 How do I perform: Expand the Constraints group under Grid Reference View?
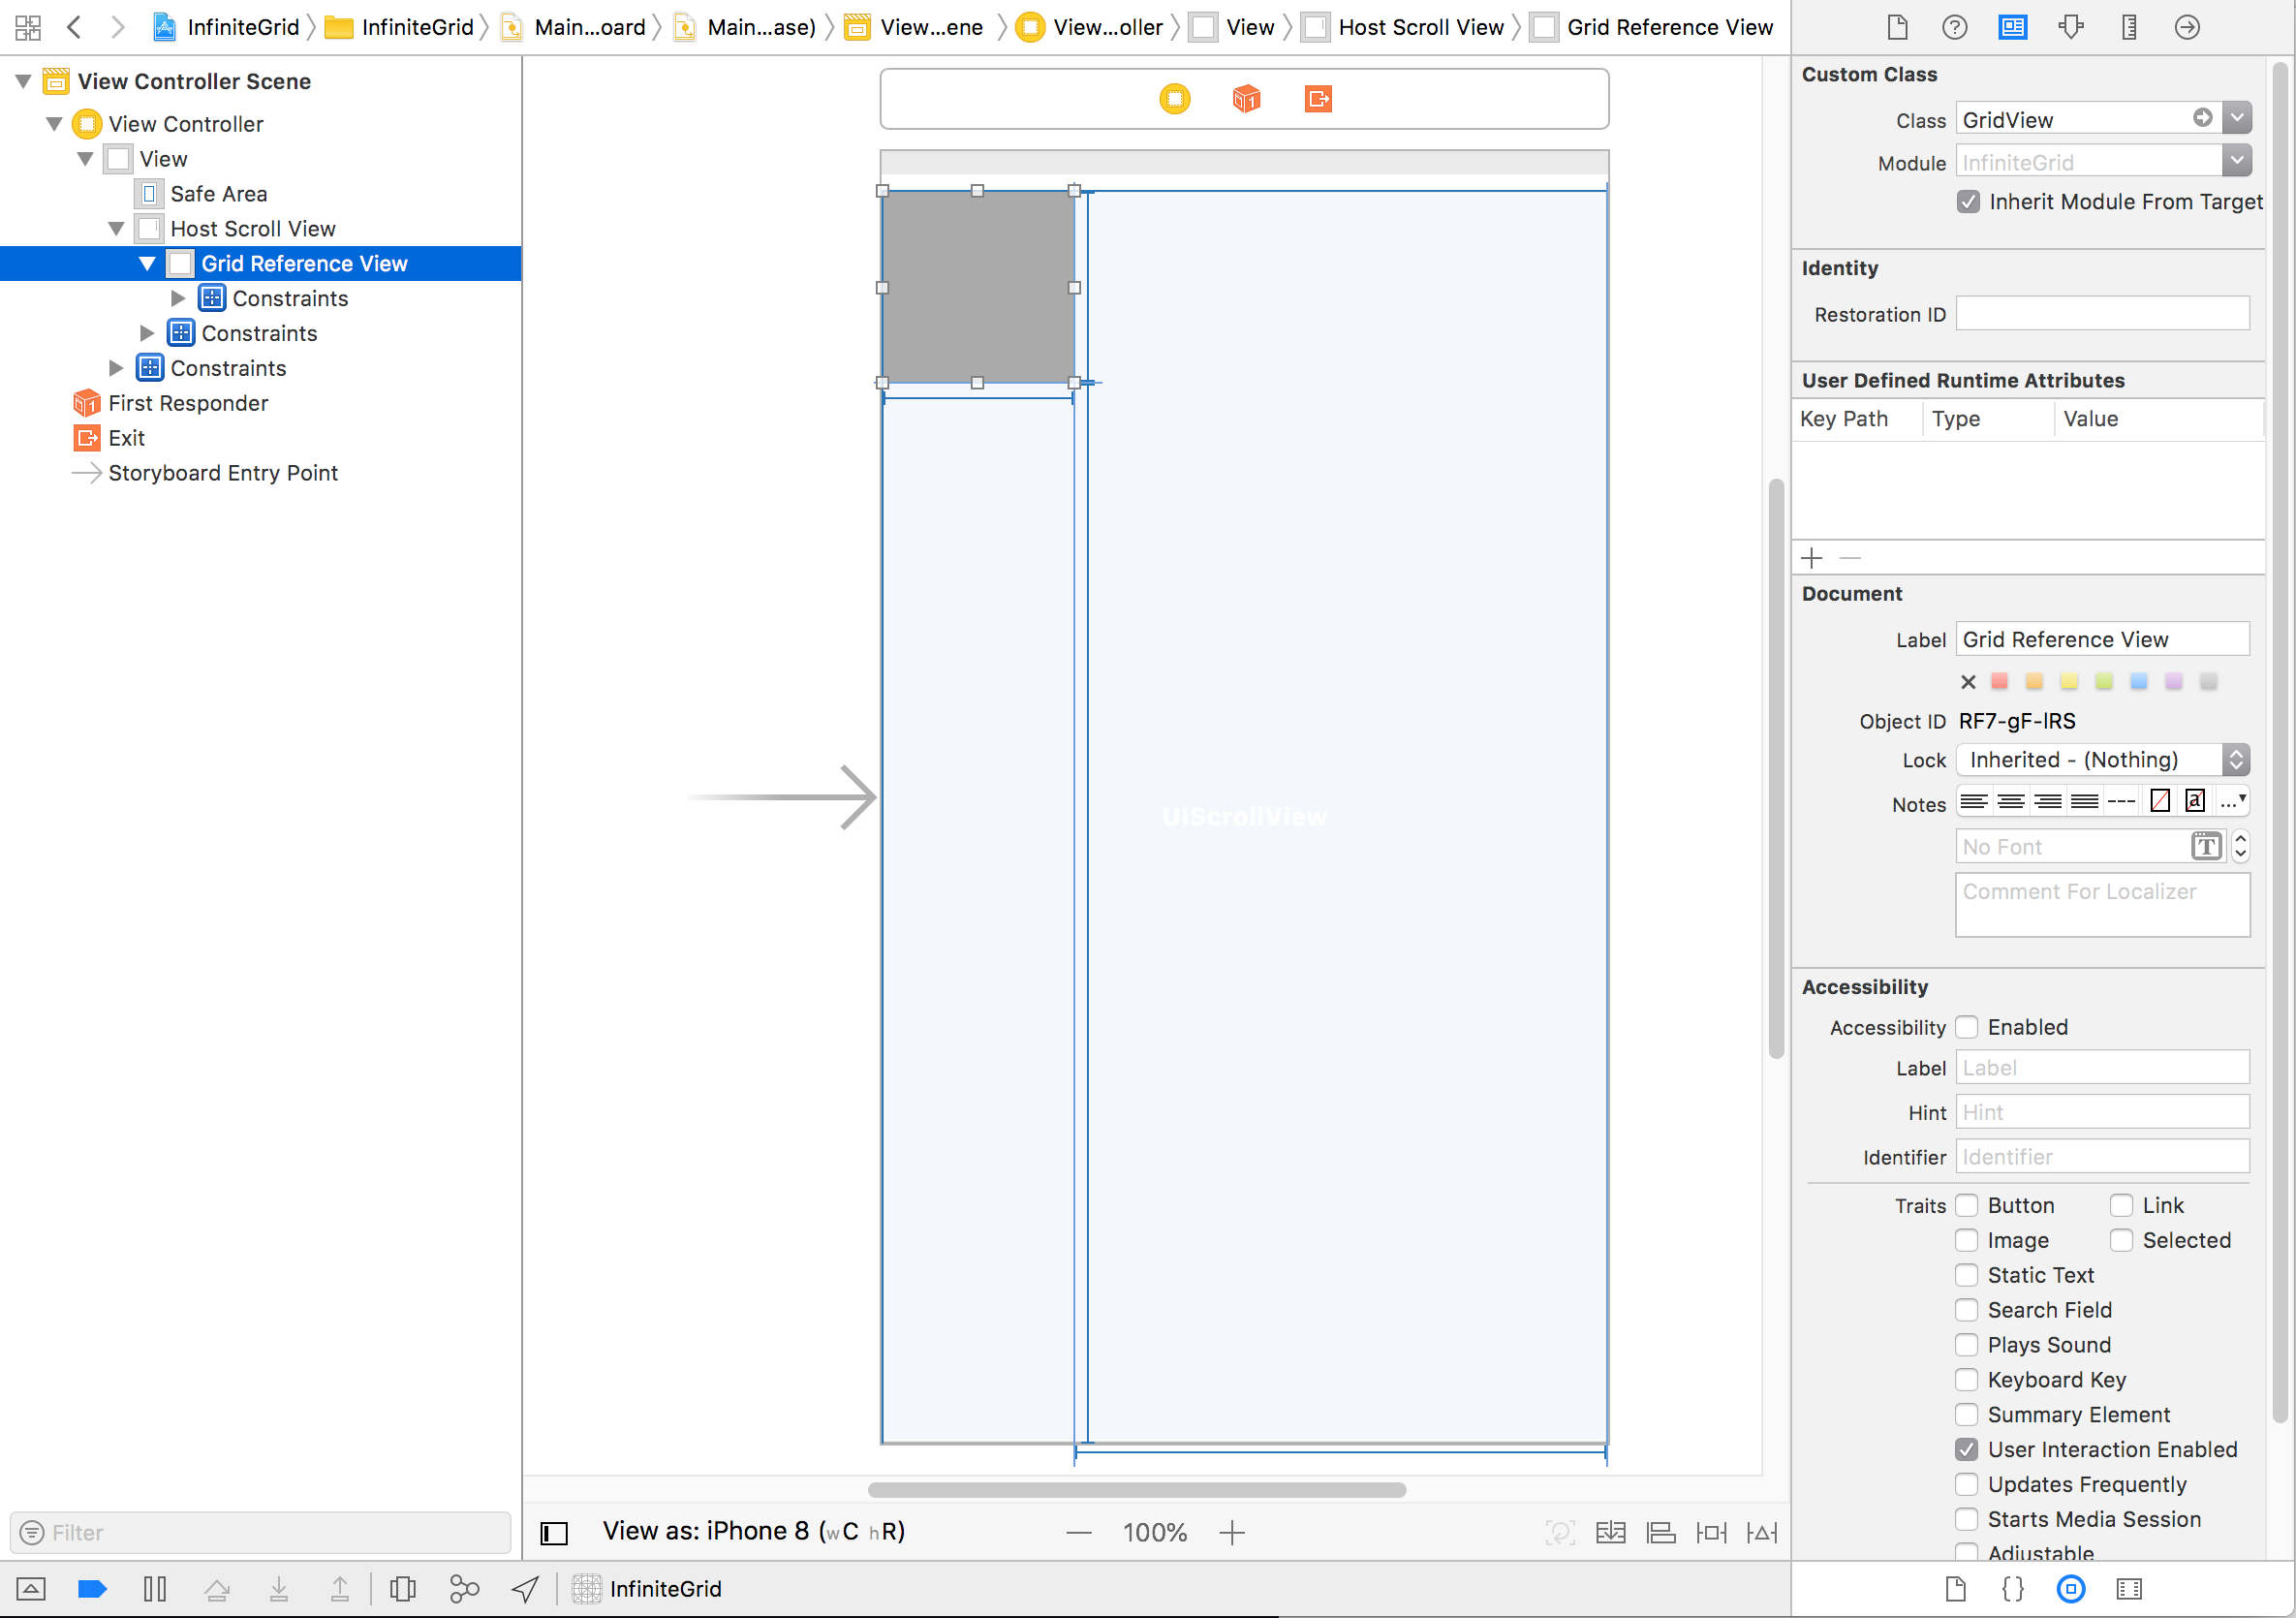coord(177,298)
